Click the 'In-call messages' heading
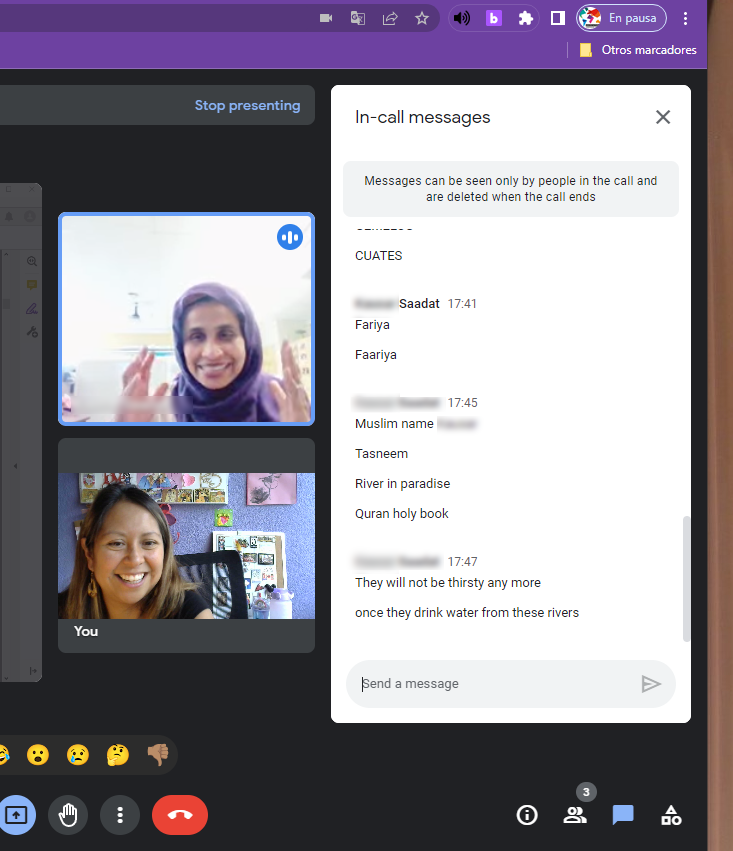733x851 pixels. click(423, 117)
